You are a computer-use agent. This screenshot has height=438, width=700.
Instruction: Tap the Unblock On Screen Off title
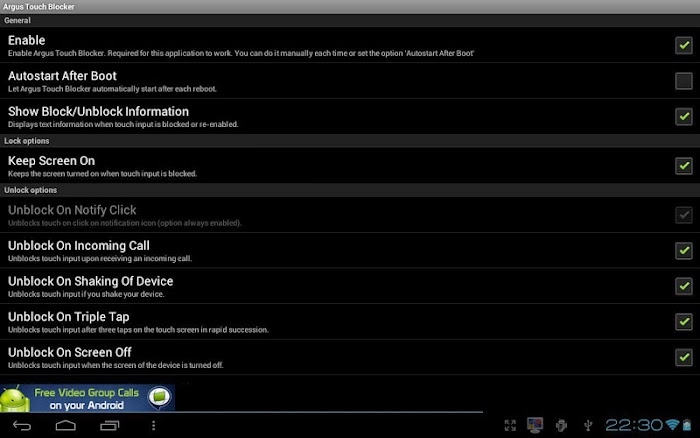[x=70, y=353]
